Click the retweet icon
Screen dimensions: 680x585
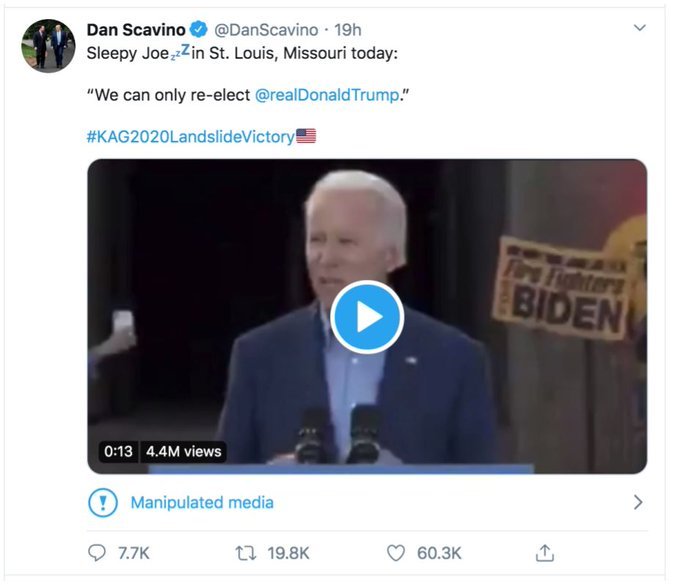coord(246,553)
